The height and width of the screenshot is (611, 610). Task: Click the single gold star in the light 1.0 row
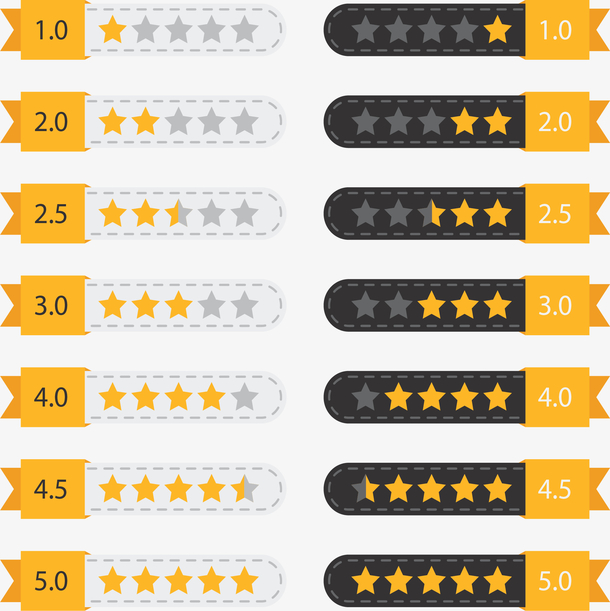(x=113, y=30)
